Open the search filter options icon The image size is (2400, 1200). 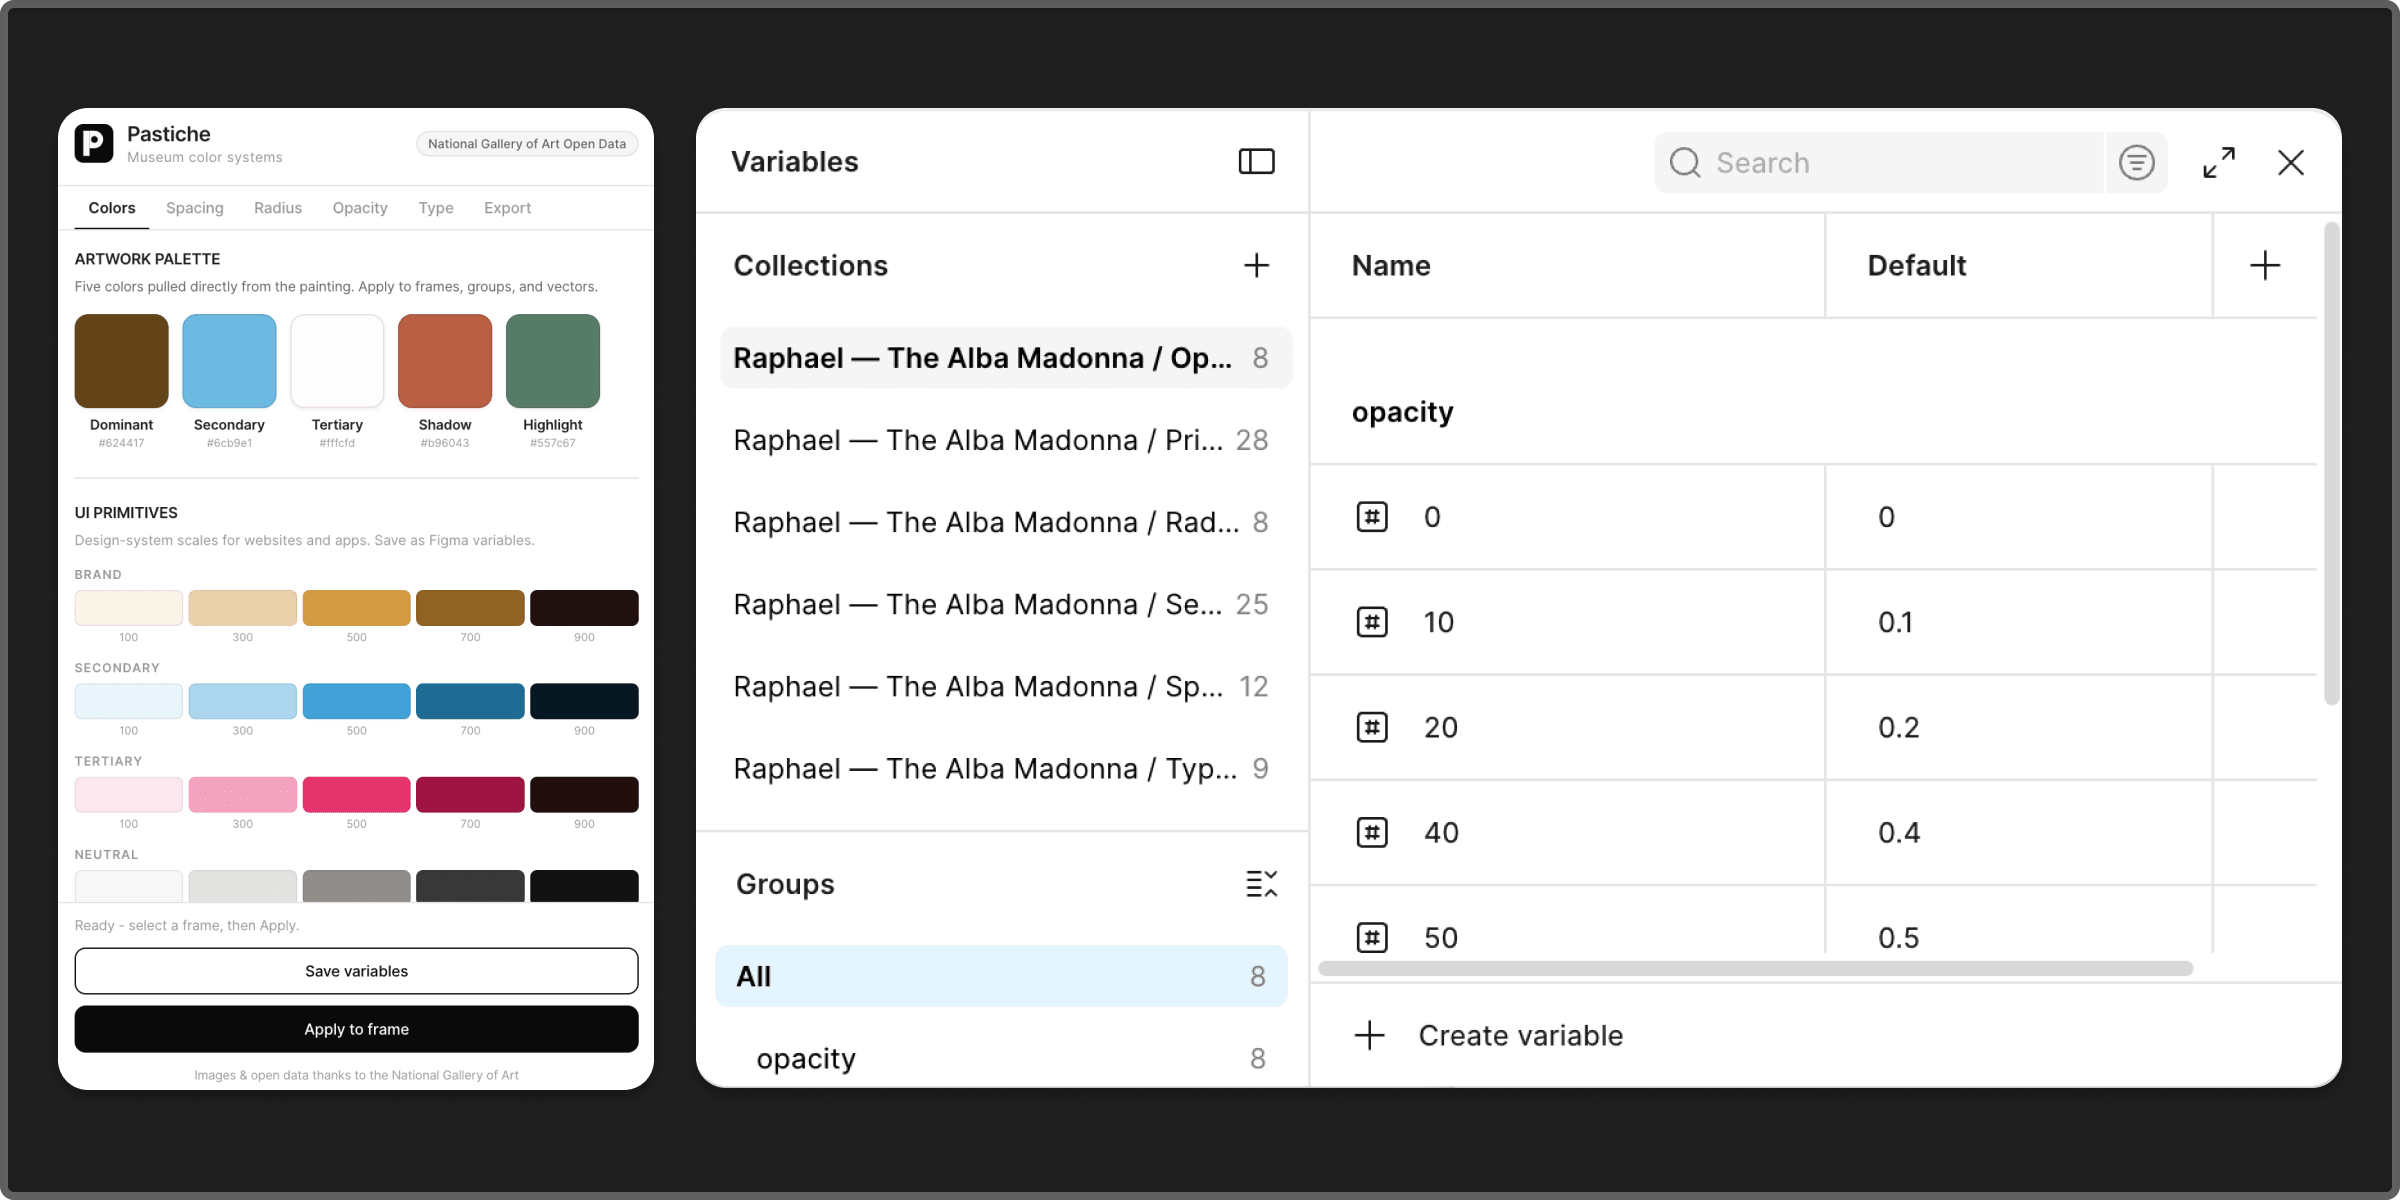(x=2136, y=163)
